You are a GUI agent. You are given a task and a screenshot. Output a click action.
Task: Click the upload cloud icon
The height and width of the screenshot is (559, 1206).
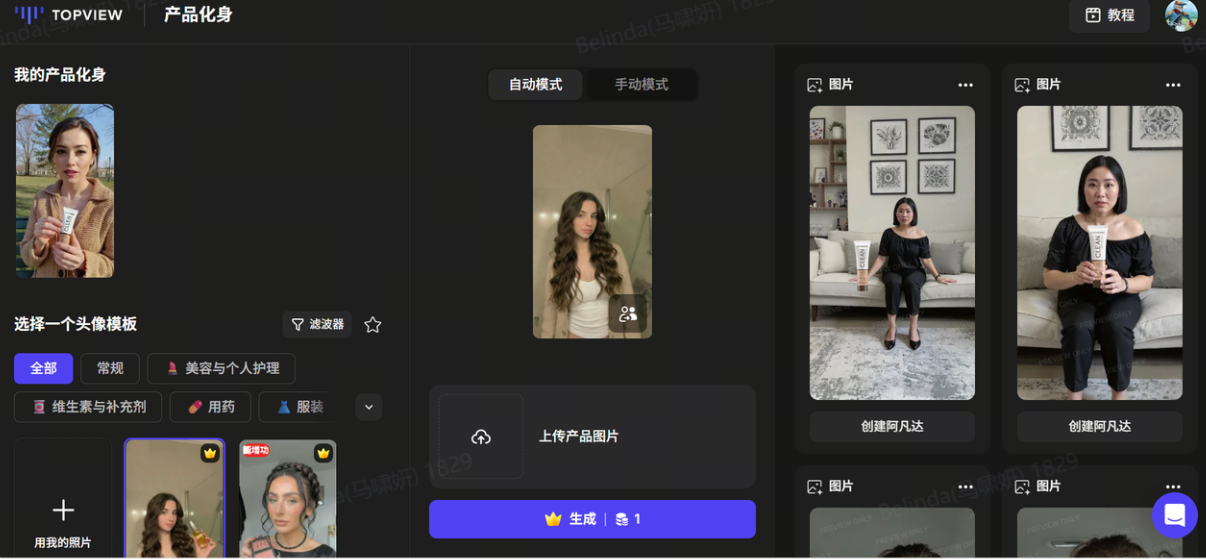click(x=481, y=437)
